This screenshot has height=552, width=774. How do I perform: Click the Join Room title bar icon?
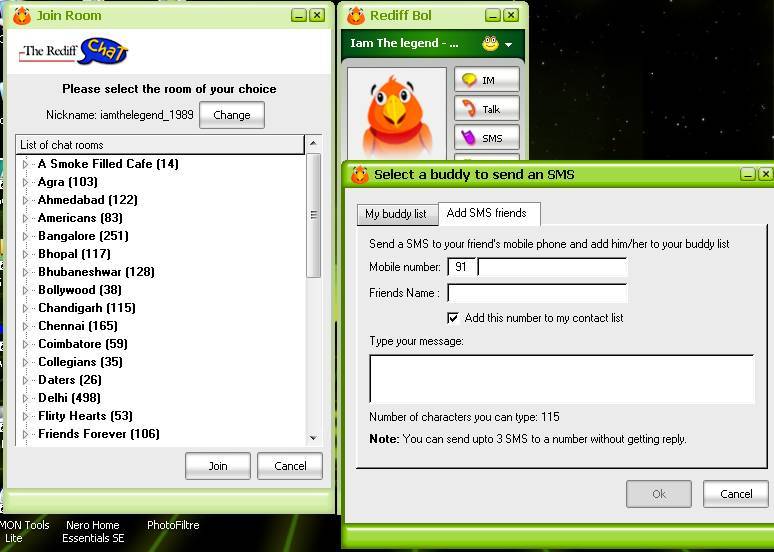click(x=21, y=15)
